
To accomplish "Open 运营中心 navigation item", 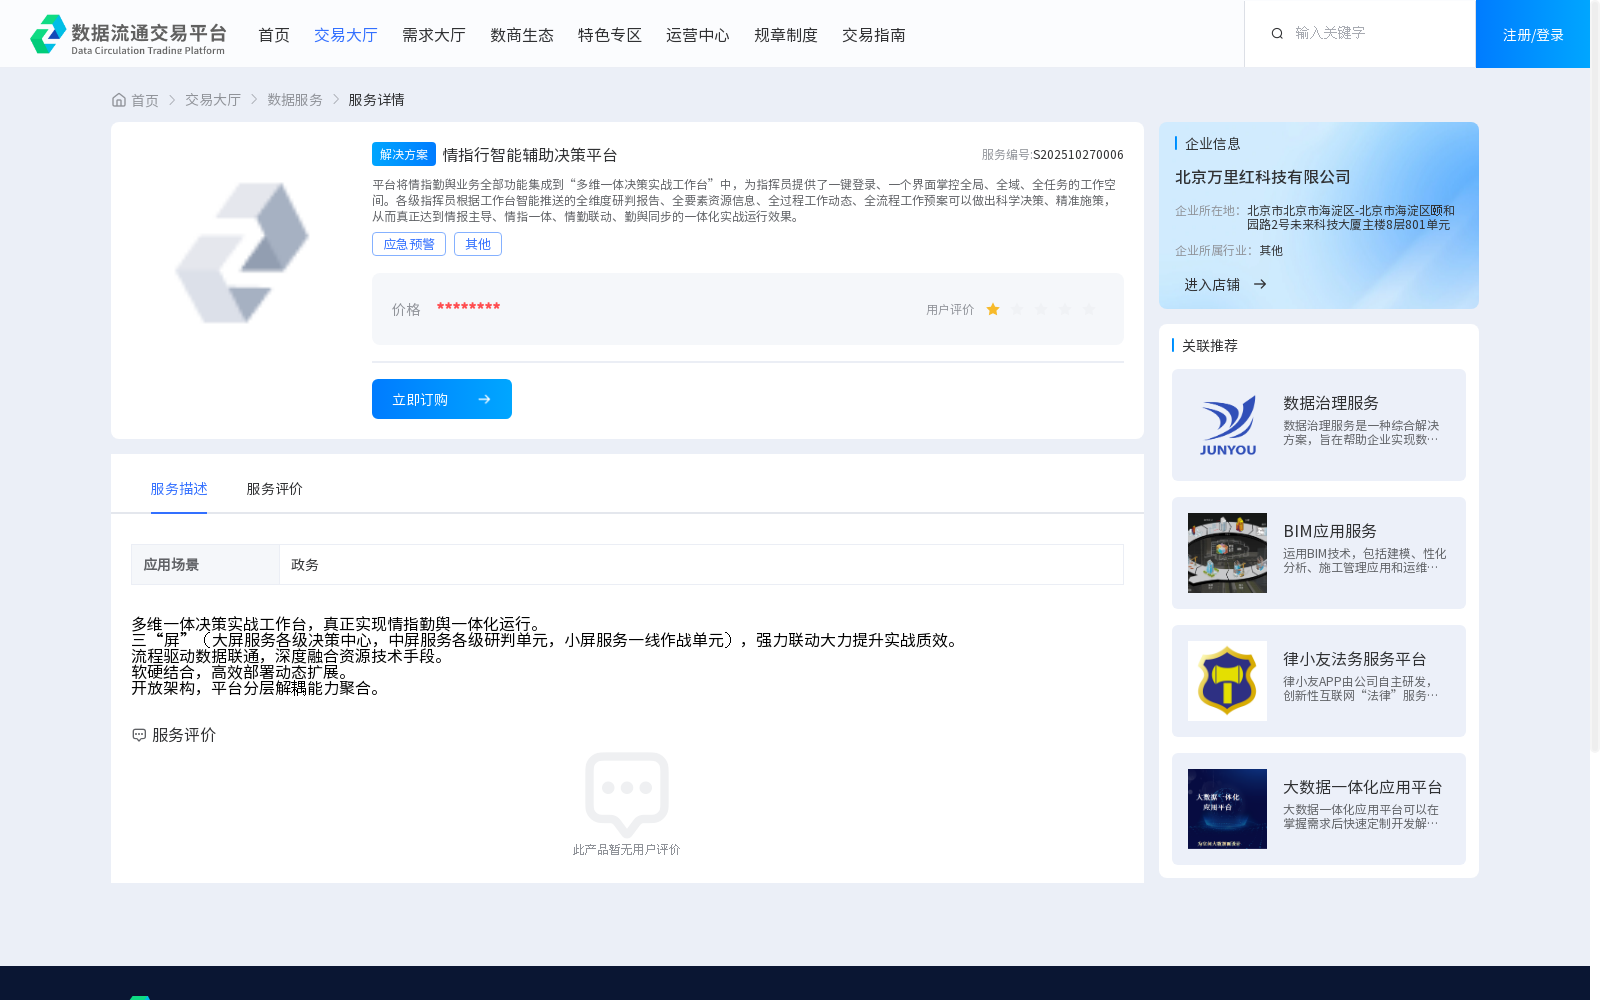I will coord(698,35).
